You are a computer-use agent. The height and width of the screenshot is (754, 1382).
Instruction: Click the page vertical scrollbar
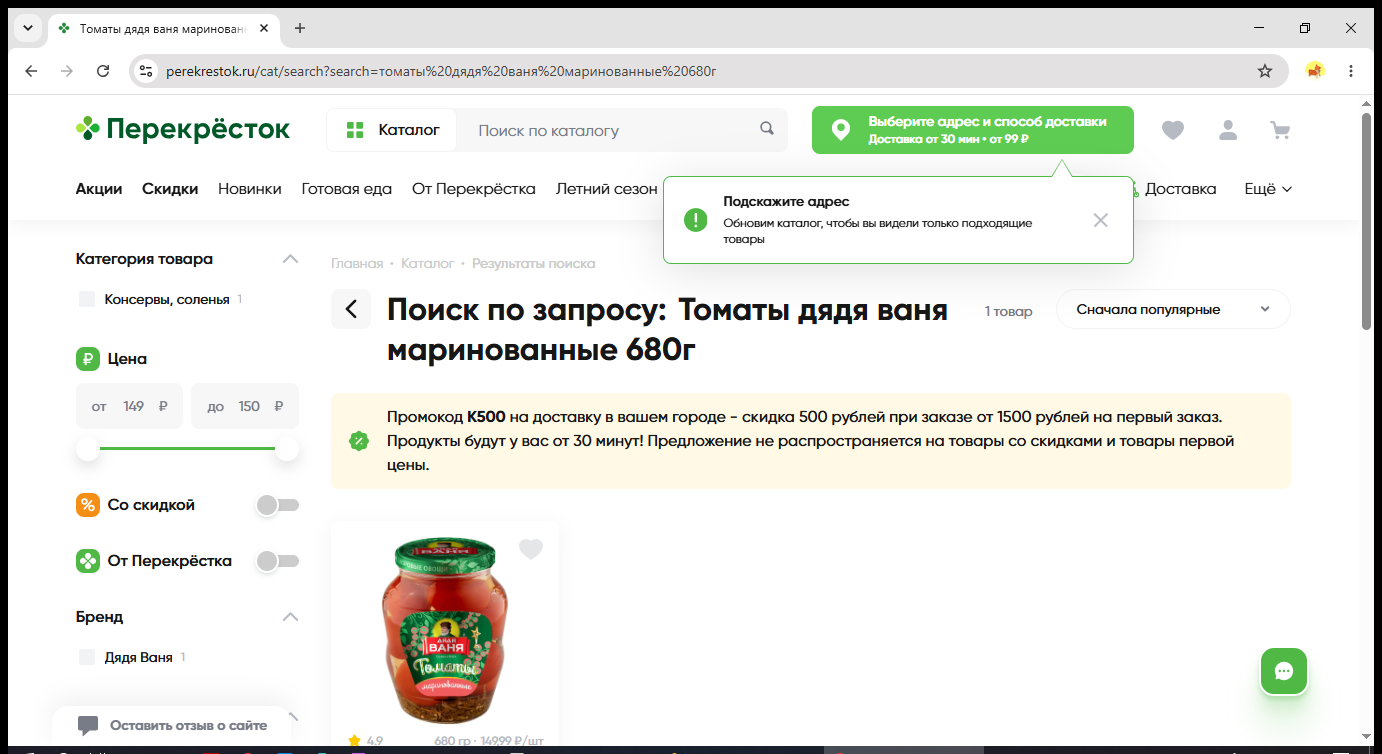[x=1367, y=220]
